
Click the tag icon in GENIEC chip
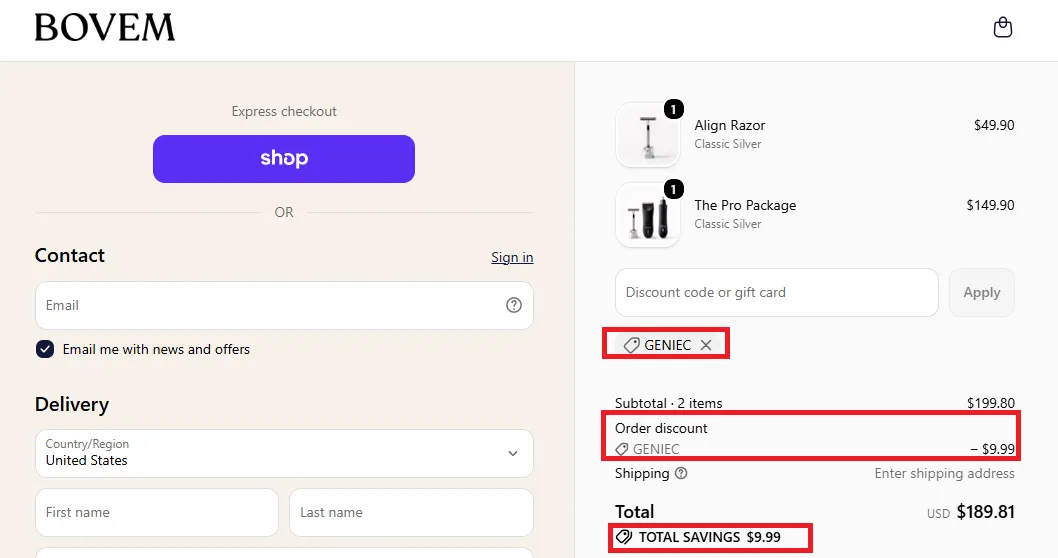pyautogui.click(x=631, y=345)
